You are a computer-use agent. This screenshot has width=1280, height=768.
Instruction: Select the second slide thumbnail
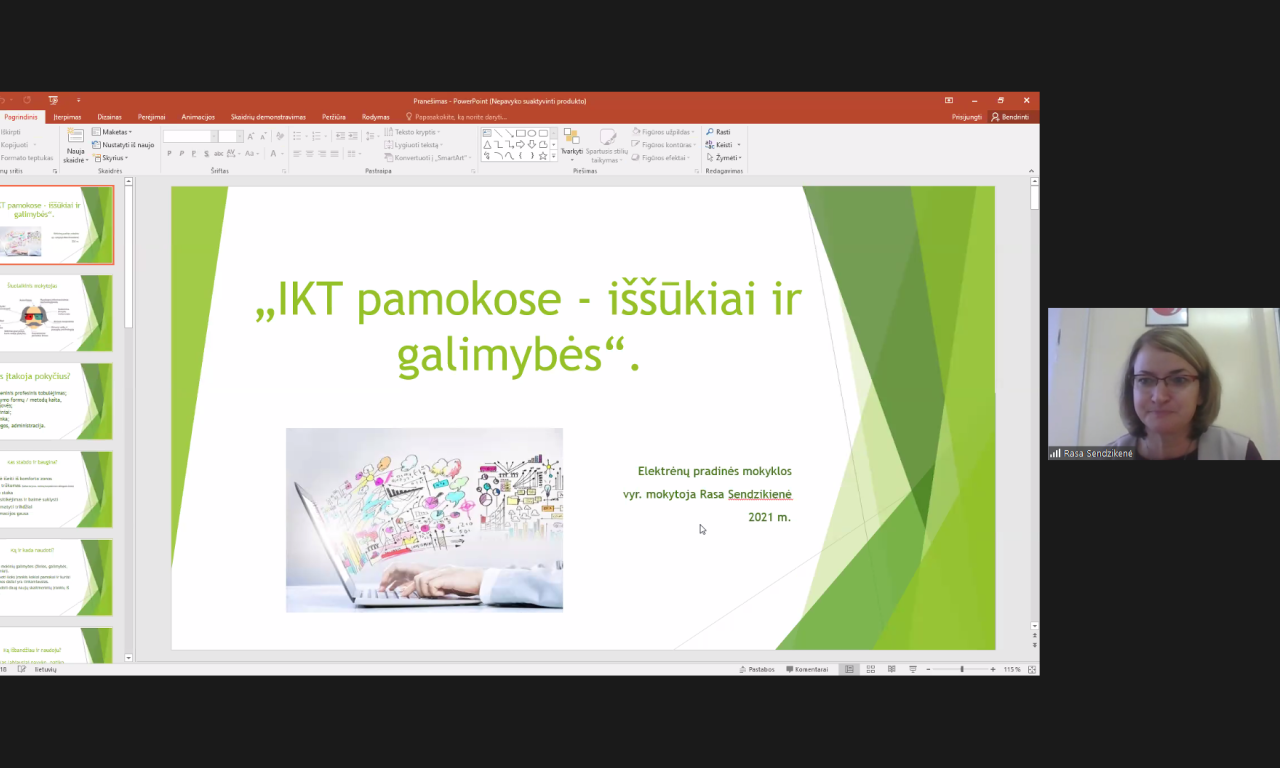(55, 313)
